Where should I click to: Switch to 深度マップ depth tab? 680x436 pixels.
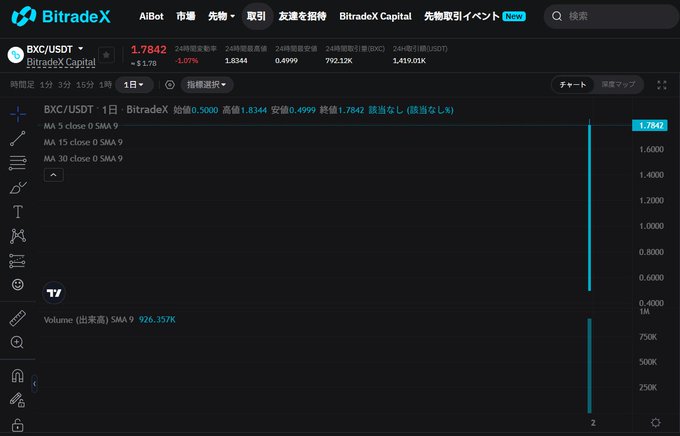click(x=618, y=85)
